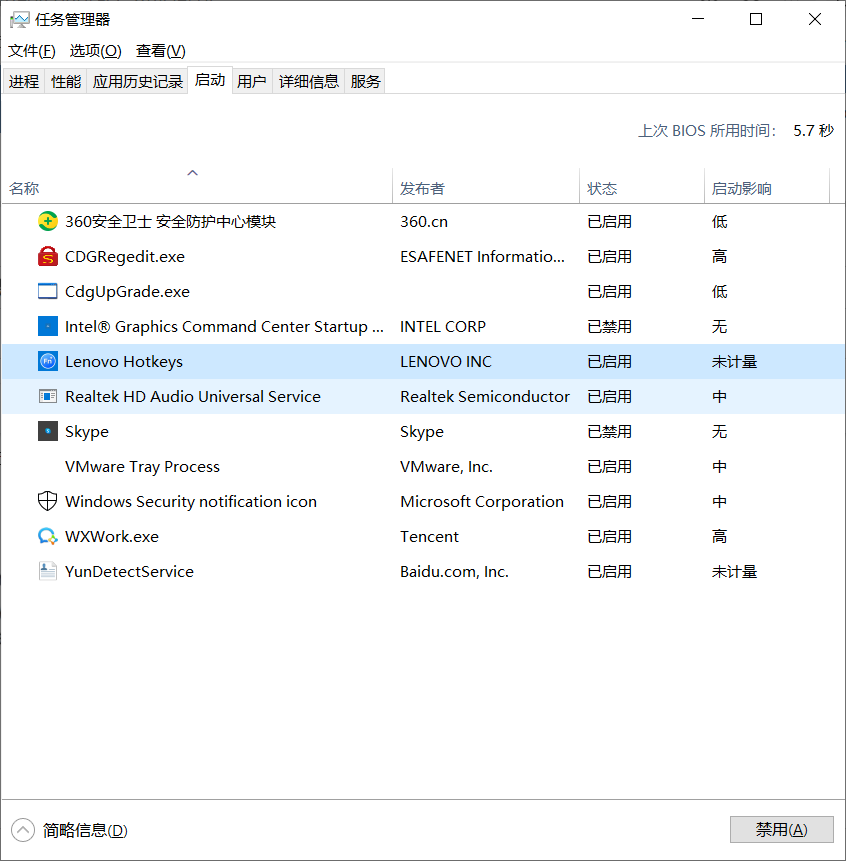Select the YunDetectService row name
Viewport: 846px width, 861px height.
pos(129,571)
